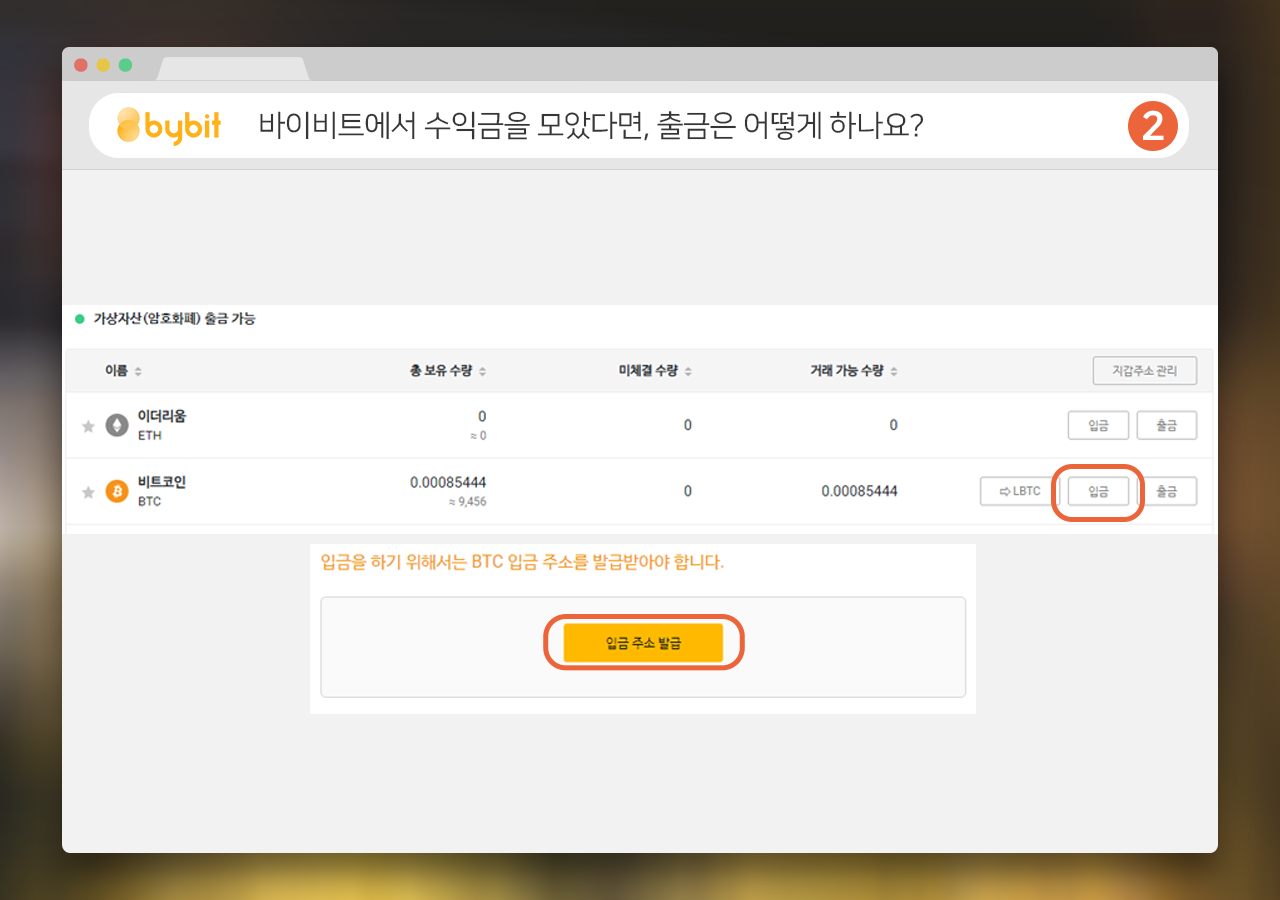Click the yellow minimize window button
The image size is (1280, 900).
(x=103, y=65)
